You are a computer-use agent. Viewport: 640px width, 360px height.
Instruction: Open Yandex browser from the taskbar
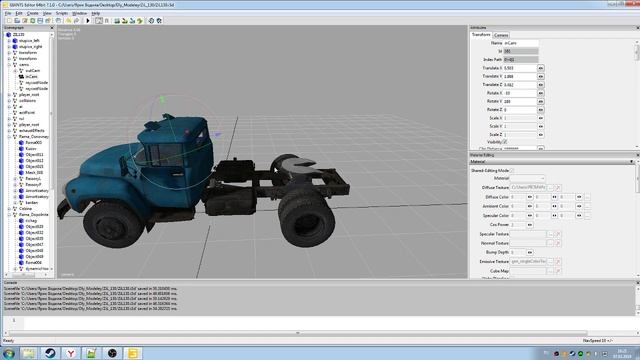click(71, 353)
